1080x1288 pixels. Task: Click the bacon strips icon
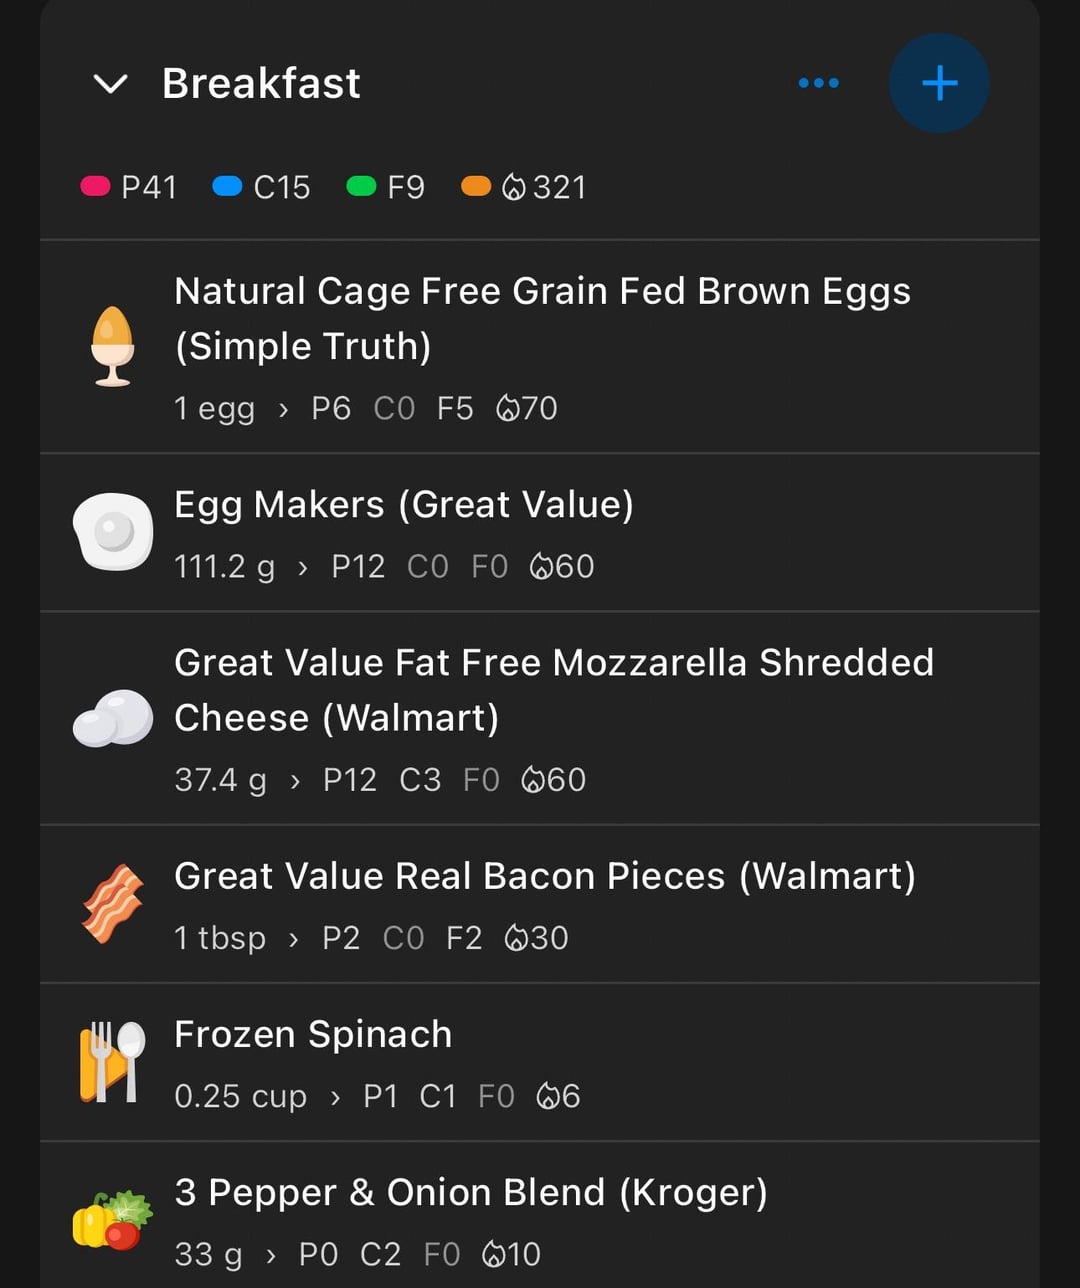(x=112, y=904)
